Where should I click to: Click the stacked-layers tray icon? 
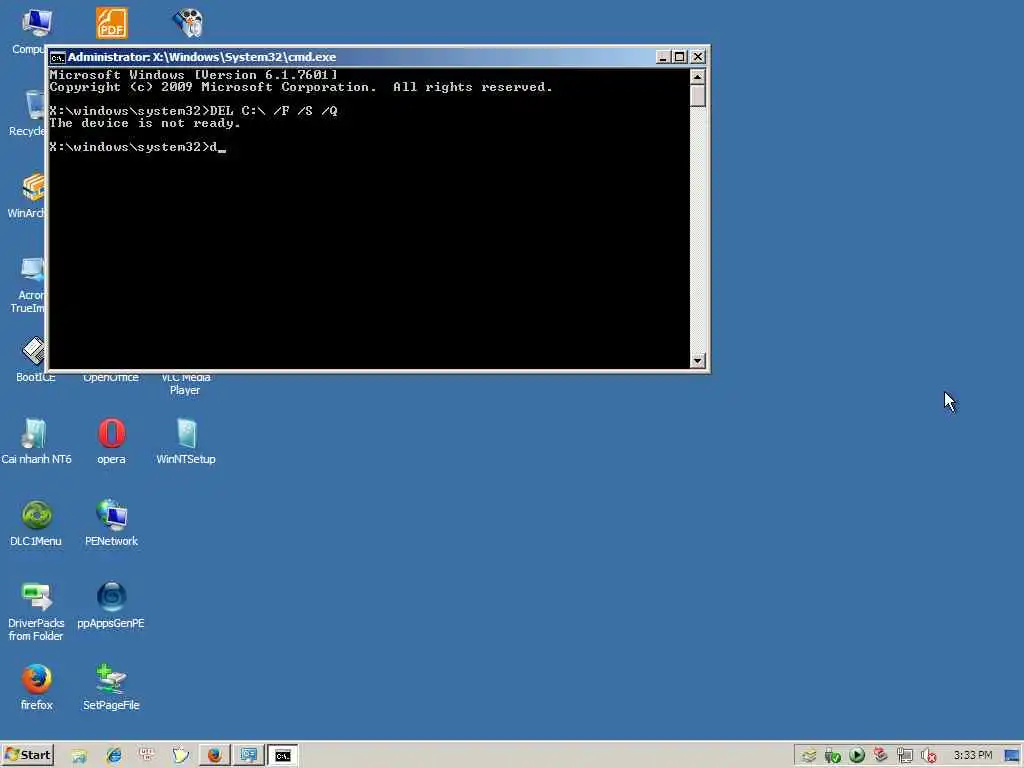tap(809, 756)
